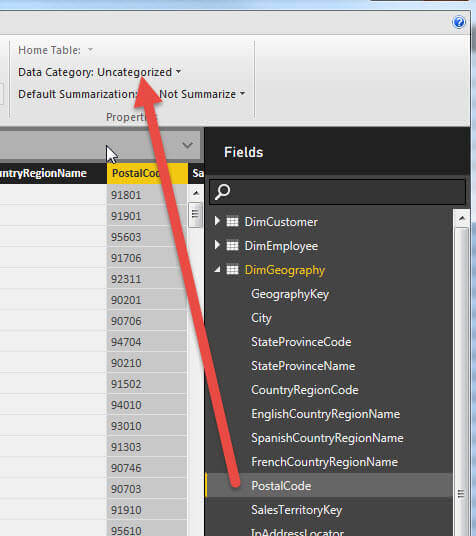Select the GeographyKey field
Viewport: 476px width, 536px height.
(290, 294)
